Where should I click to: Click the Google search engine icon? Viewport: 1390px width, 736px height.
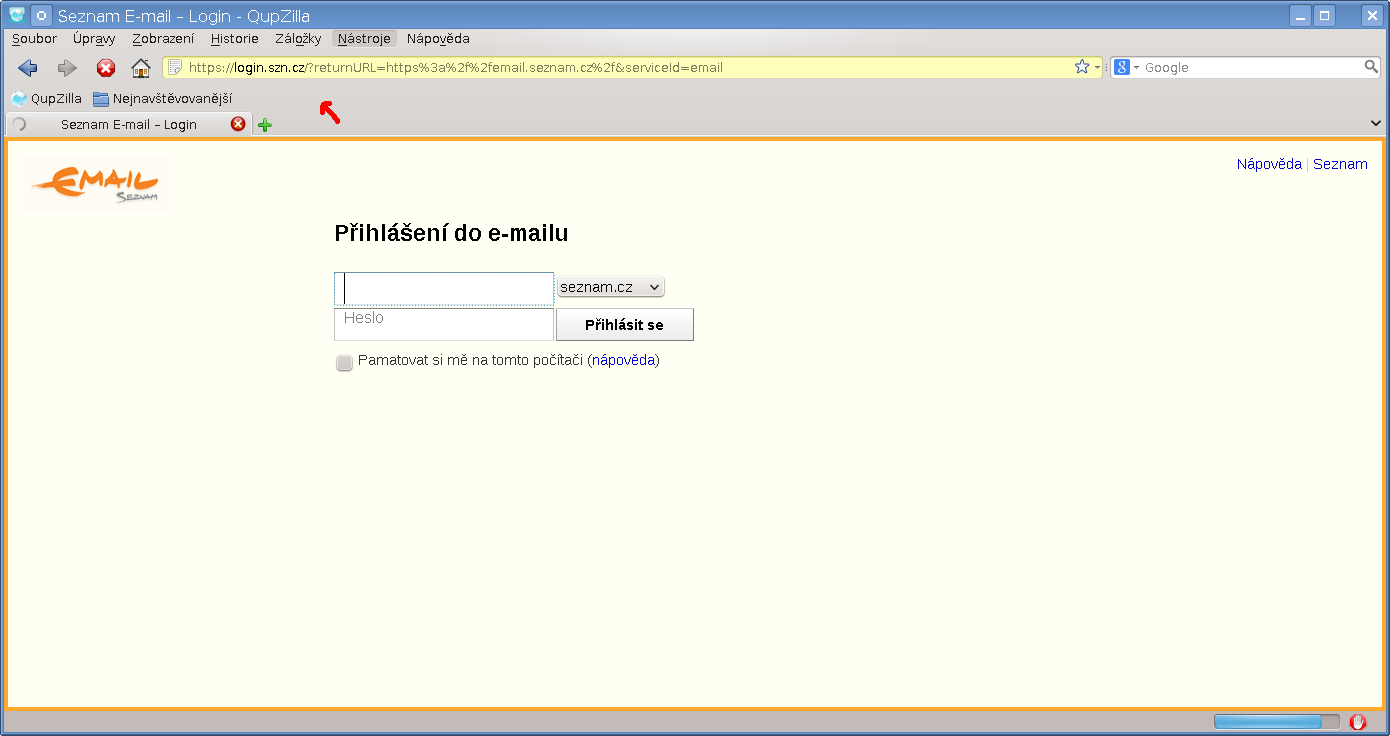(x=1122, y=67)
